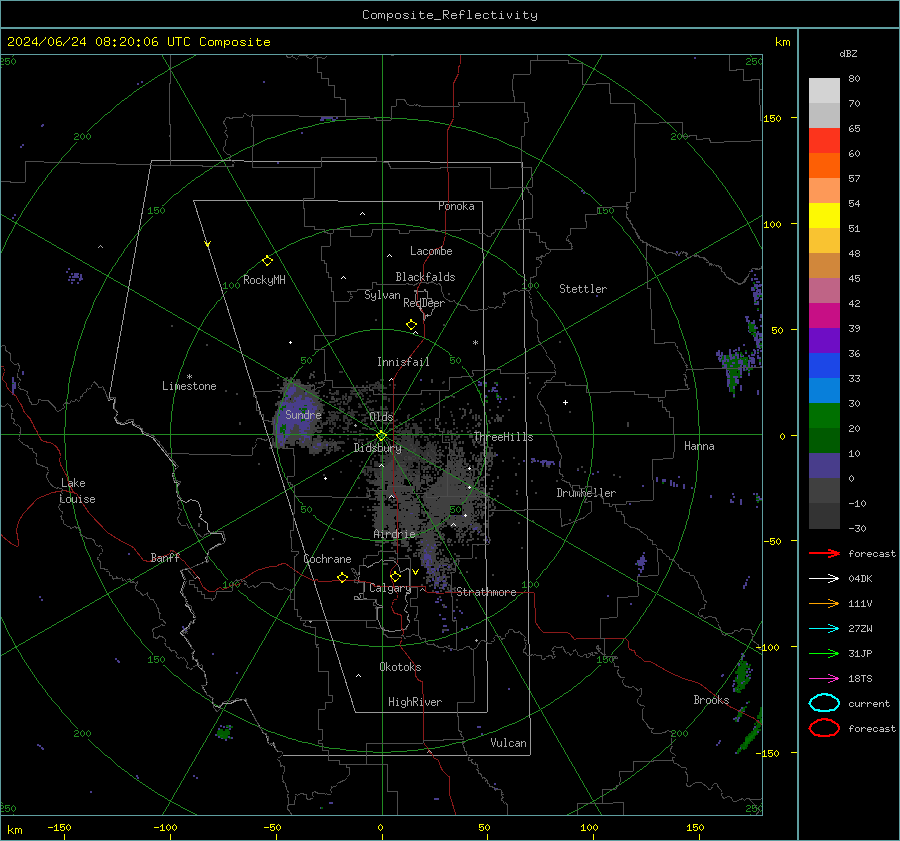
Task: Select the Blackfalds label on the map
Action: point(425,277)
